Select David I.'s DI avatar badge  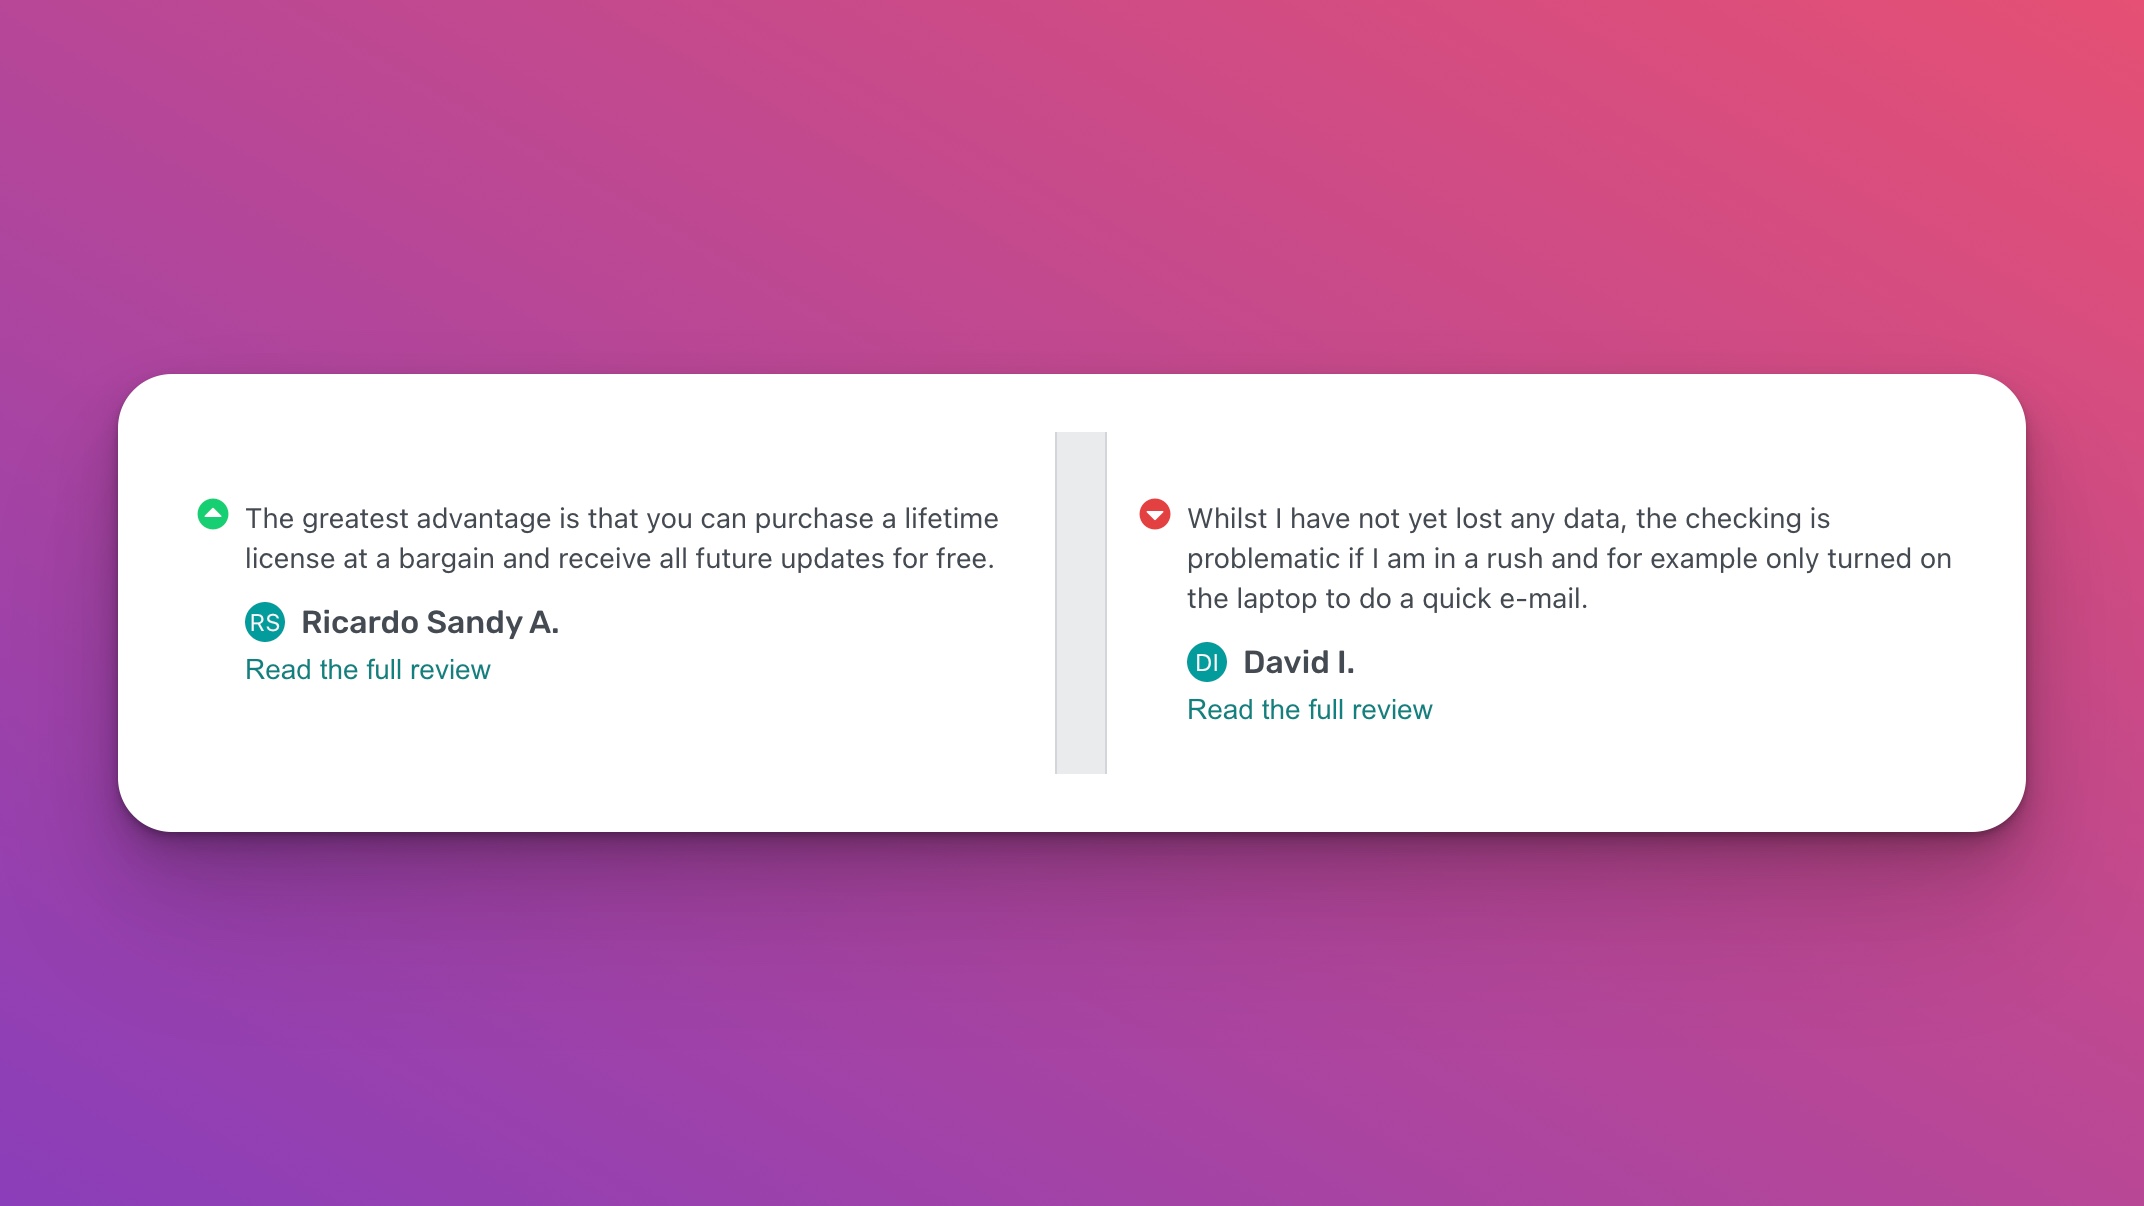(x=1206, y=662)
